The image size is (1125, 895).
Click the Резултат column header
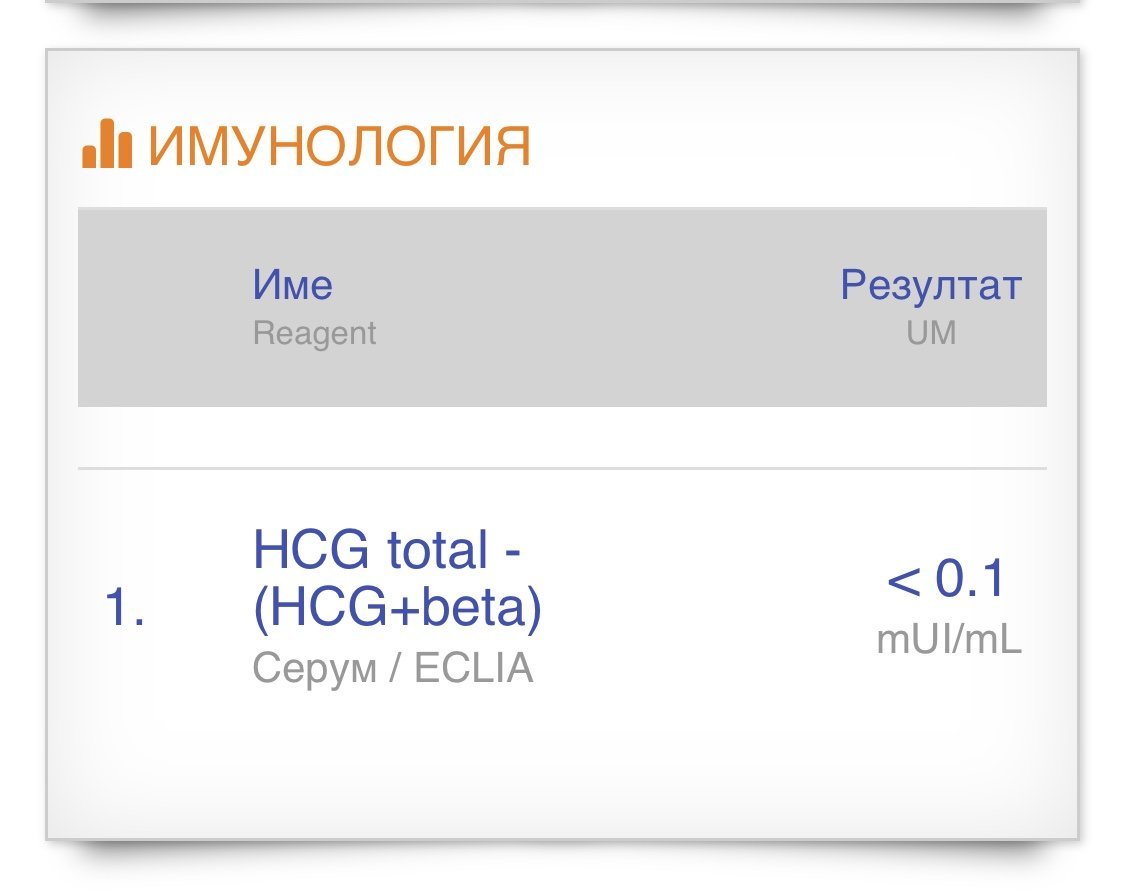click(x=930, y=286)
